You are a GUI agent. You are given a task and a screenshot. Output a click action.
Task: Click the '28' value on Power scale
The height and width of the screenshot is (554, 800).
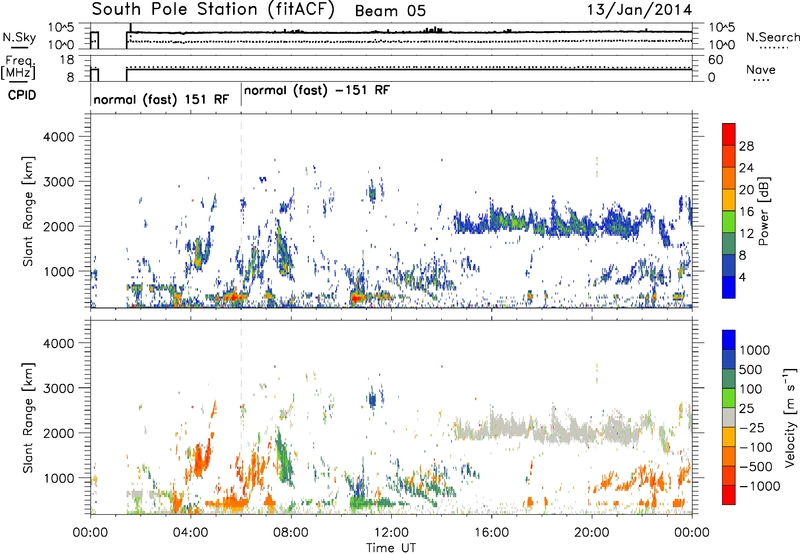point(746,146)
